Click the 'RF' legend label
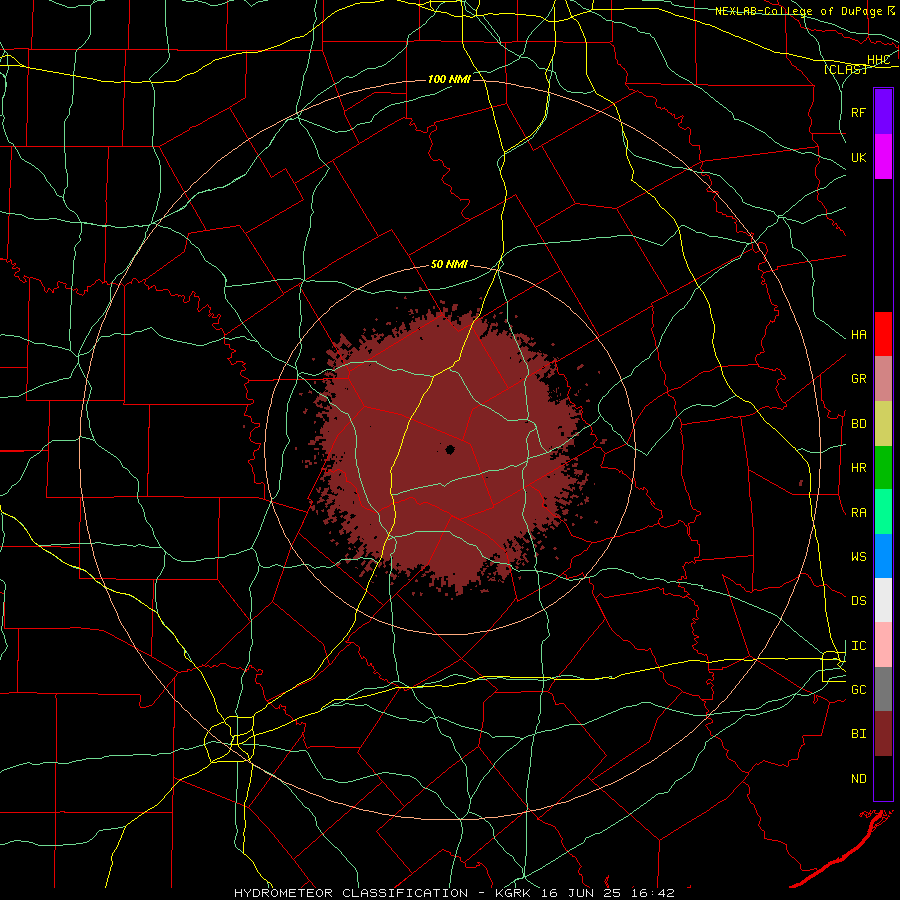Image resolution: width=900 pixels, height=900 pixels. (858, 112)
